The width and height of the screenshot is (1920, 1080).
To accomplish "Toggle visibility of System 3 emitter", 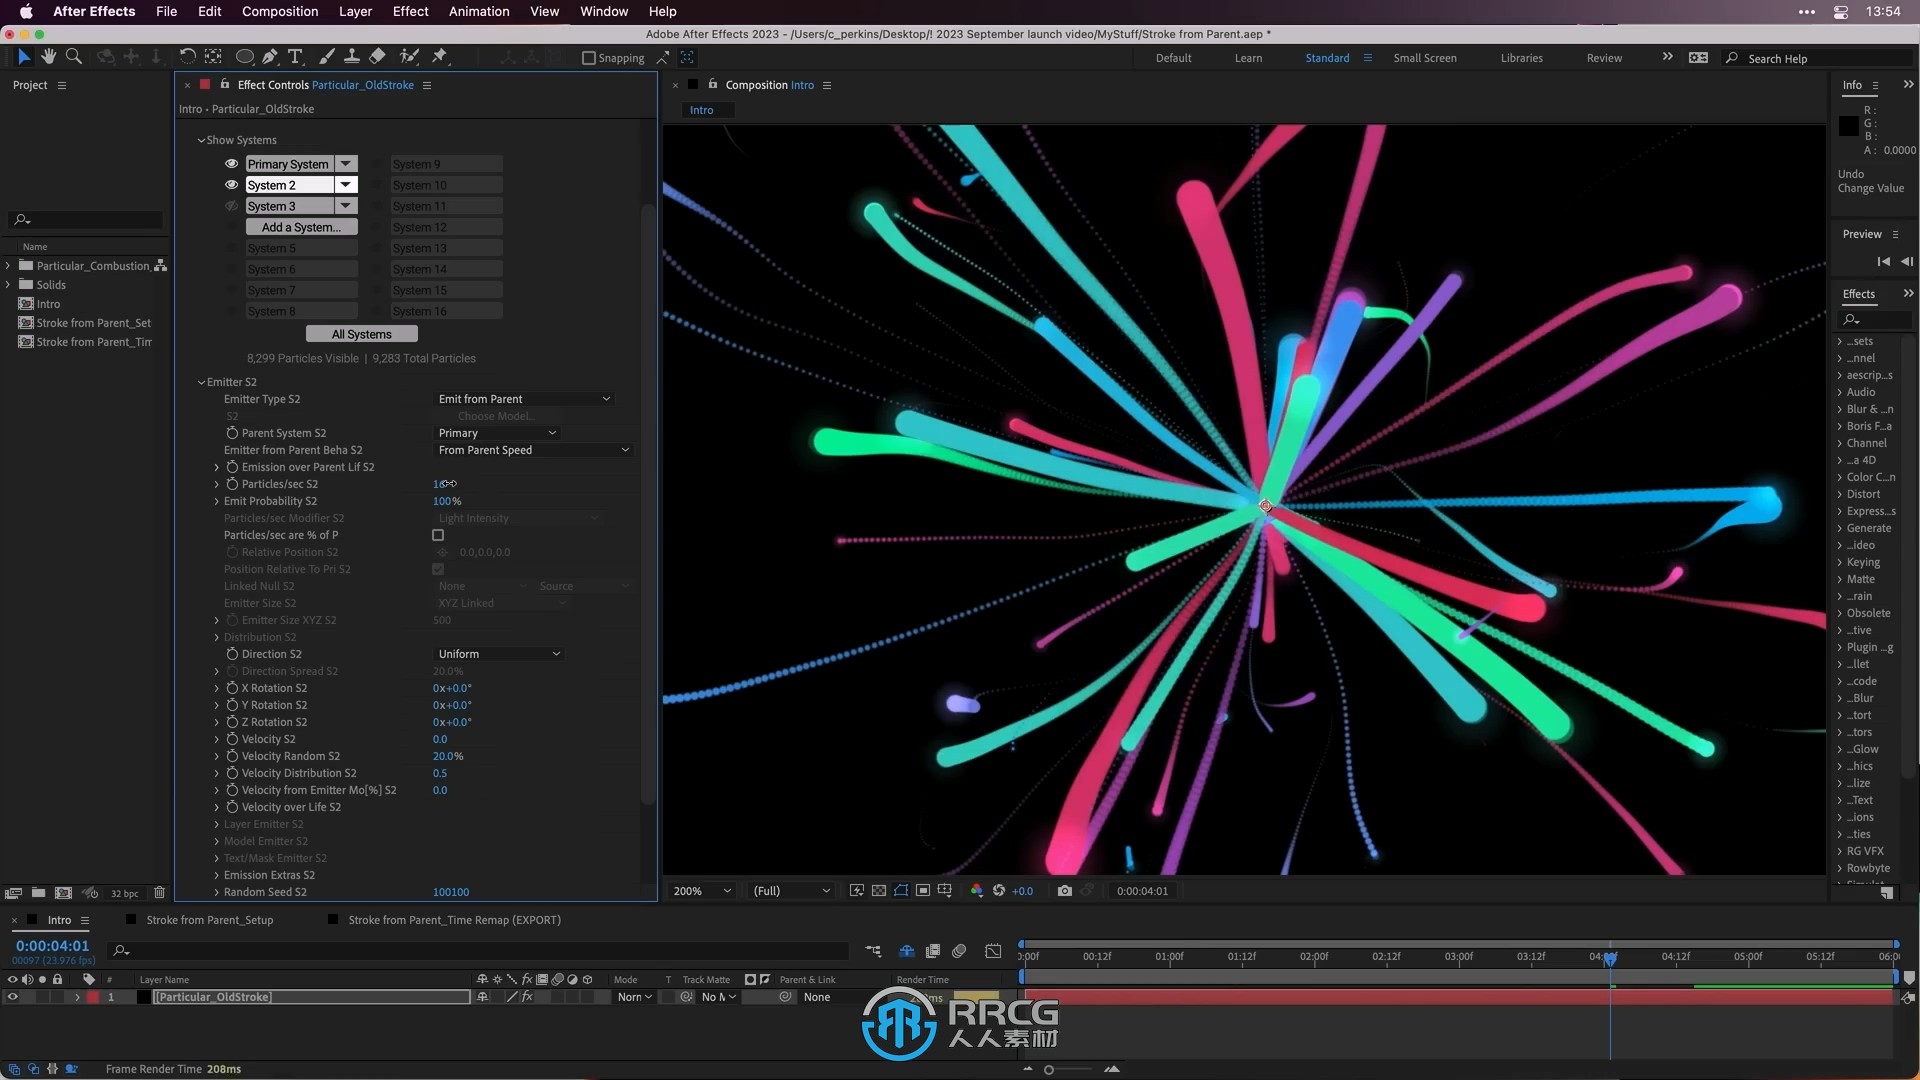I will (x=231, y=206).
